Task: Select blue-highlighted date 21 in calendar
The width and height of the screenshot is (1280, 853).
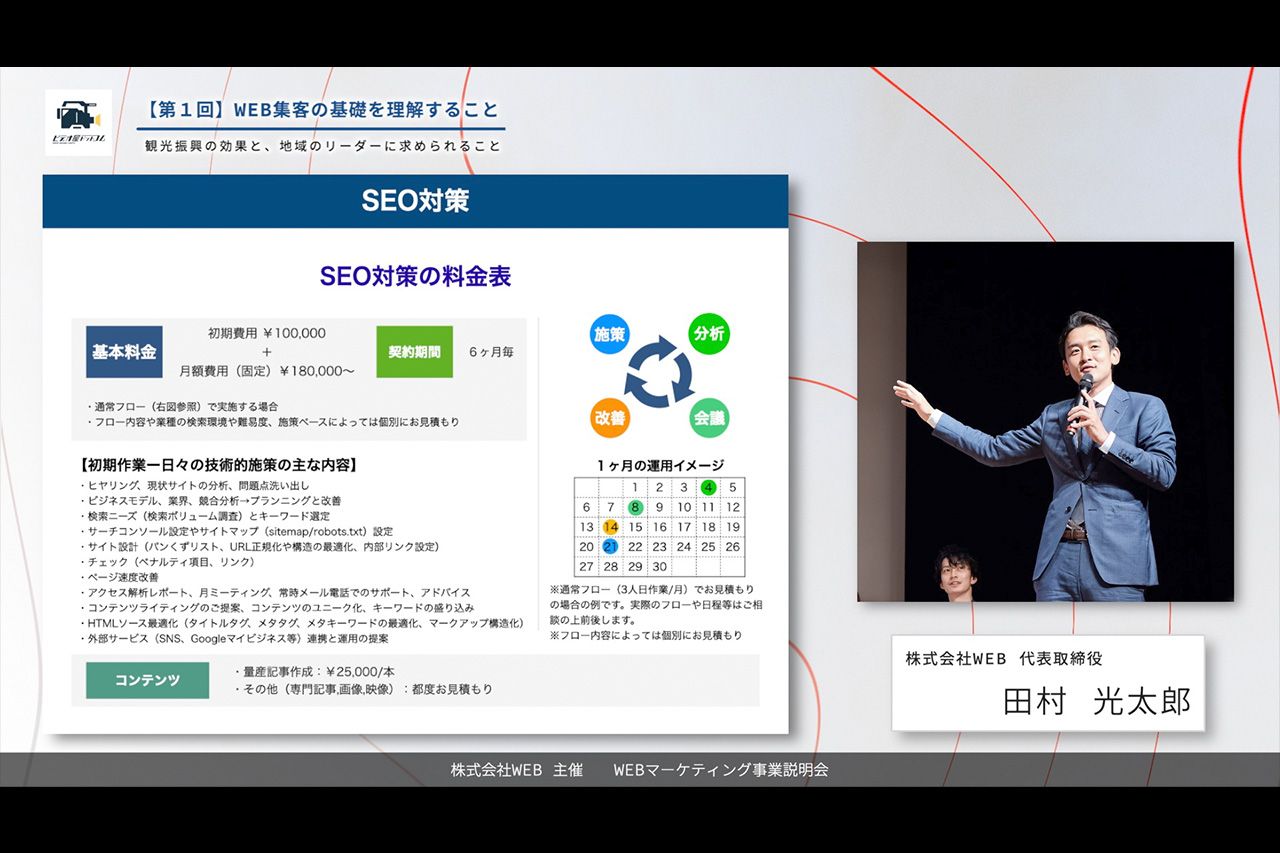Action: [610, 547]
